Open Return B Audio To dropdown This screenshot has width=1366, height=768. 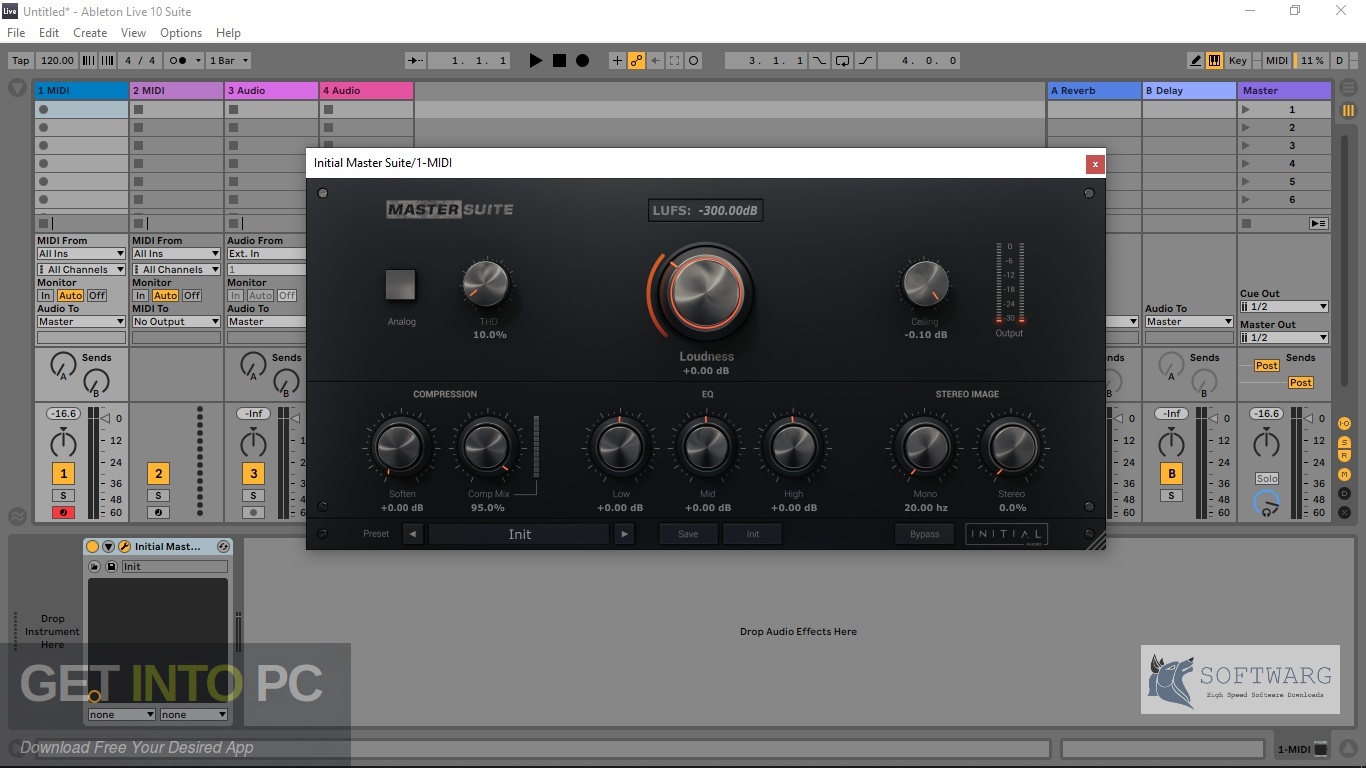tap(1189, 322)
